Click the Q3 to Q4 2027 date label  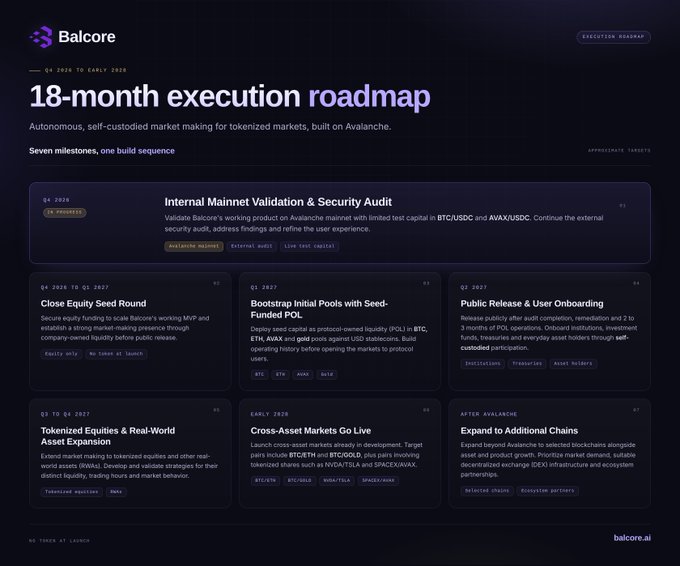coord(65,414)
